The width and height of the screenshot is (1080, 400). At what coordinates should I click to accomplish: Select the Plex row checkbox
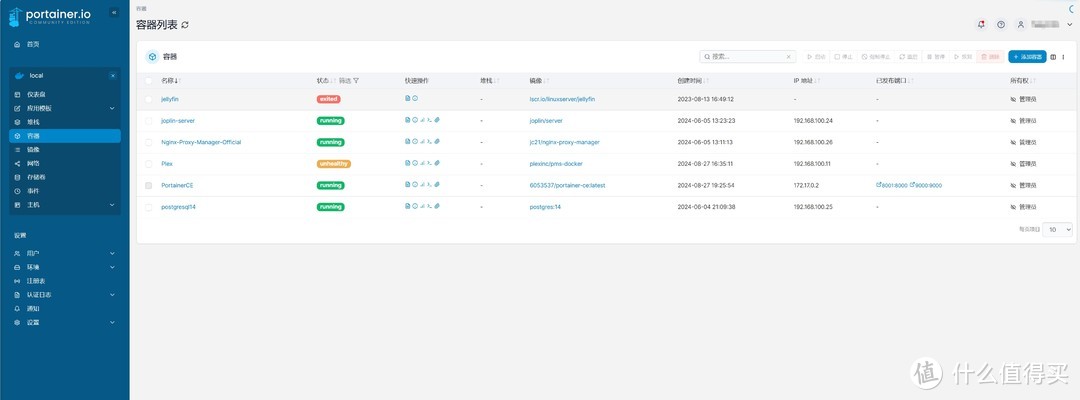click(148, 164)
